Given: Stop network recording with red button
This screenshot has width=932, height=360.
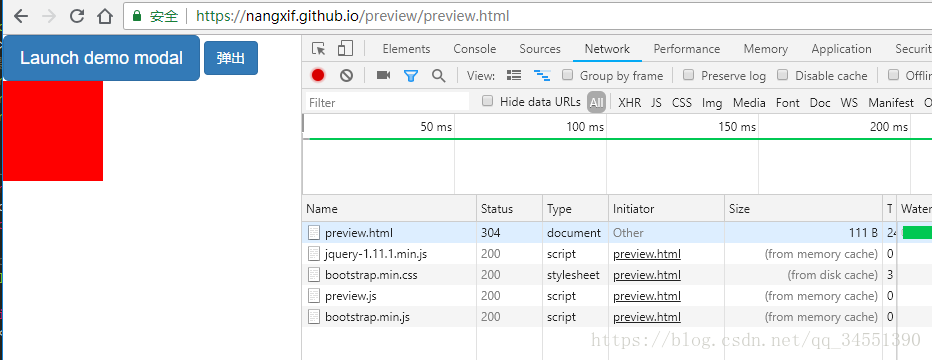Looking at the screenshot, I should pos(318,75).
